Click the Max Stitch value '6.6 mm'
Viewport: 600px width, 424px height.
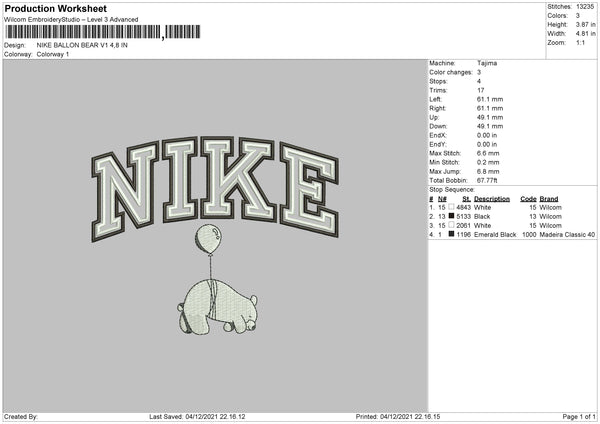click(488, 153)
